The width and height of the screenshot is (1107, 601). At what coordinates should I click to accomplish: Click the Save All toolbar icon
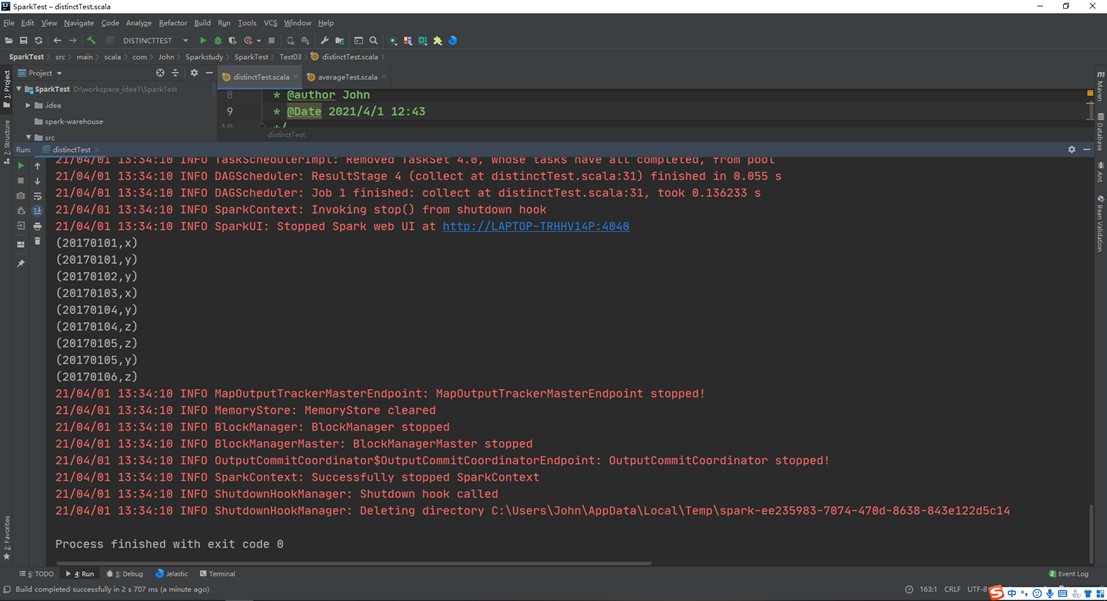pyautogui.click(x=23, y=41)
